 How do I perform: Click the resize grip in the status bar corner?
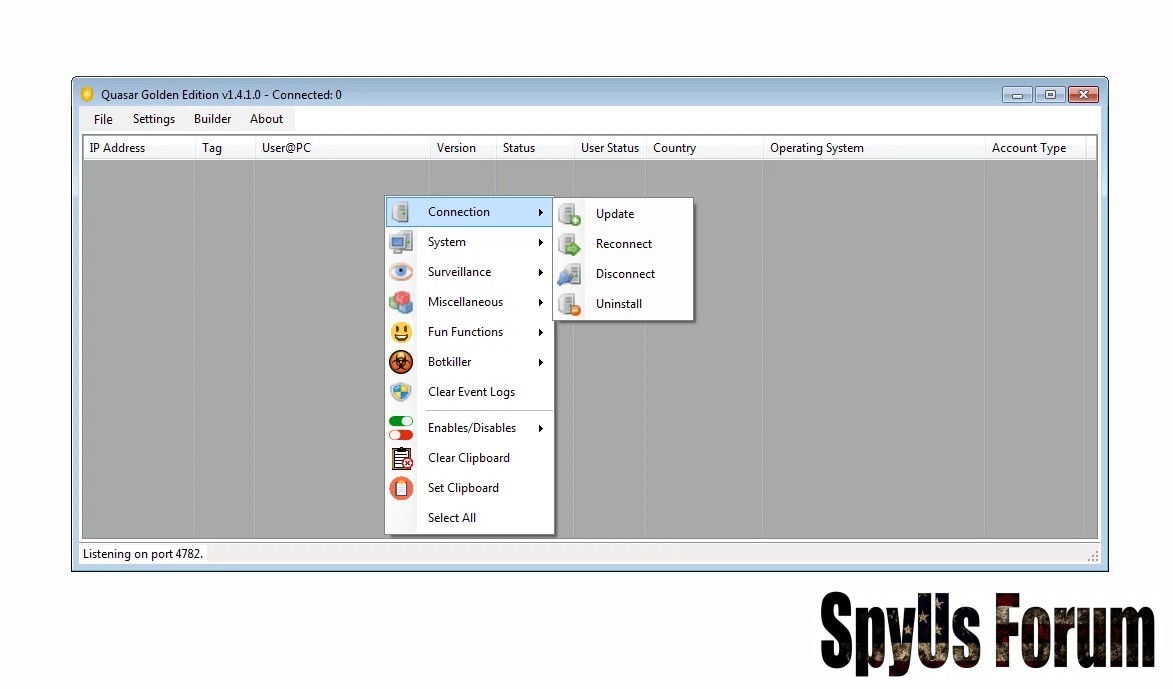click(1092, 555)
